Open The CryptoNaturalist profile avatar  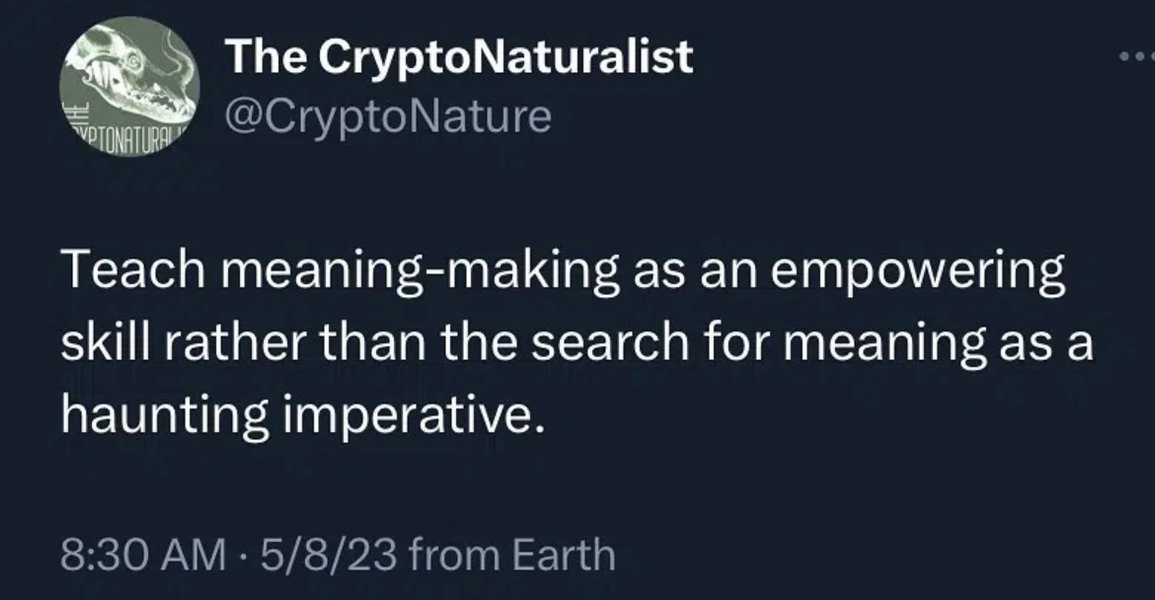pos(130,86)
